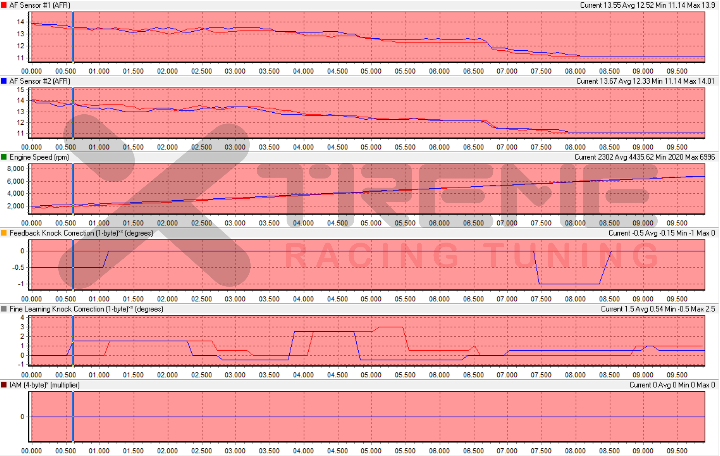
Task: Click the blue AF Sensor #2 color swatch
Action: 4,81
